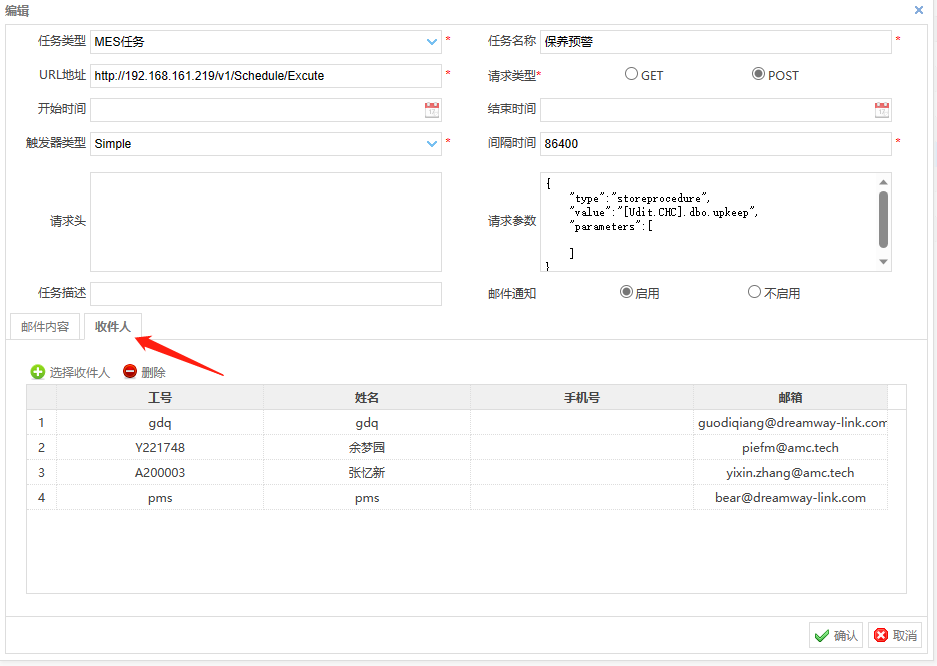Screen dimensions: 937x666
Task: Switch to the email content tab
Action: click(x=45, y=327)
